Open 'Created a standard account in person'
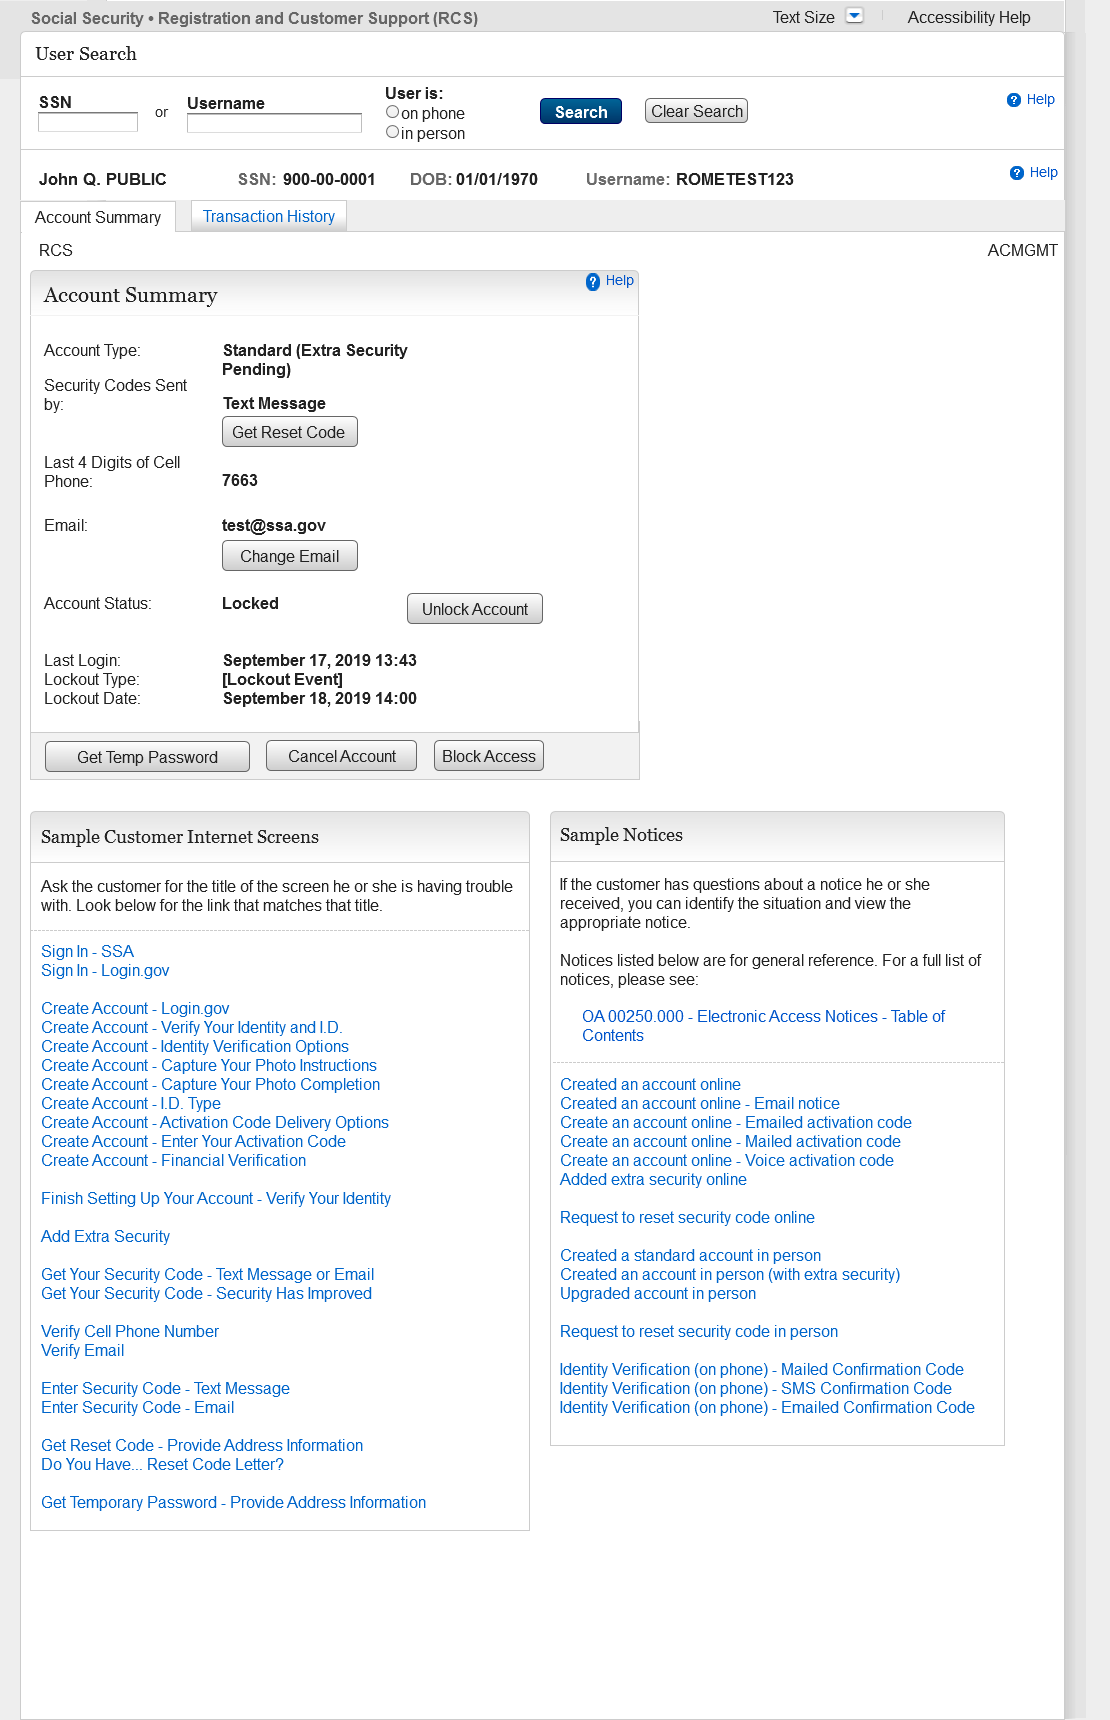The width and height of the screenshot is (1110, 1720). point(690,1255)
